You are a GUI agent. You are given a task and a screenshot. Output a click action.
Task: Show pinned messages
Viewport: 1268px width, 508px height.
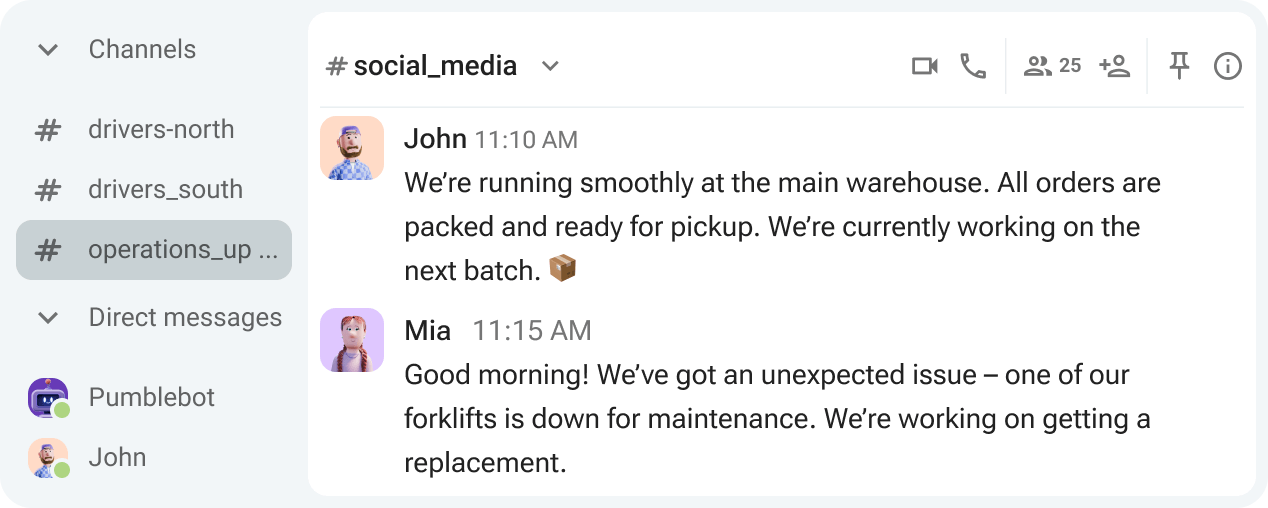[x=1180, y=66]
